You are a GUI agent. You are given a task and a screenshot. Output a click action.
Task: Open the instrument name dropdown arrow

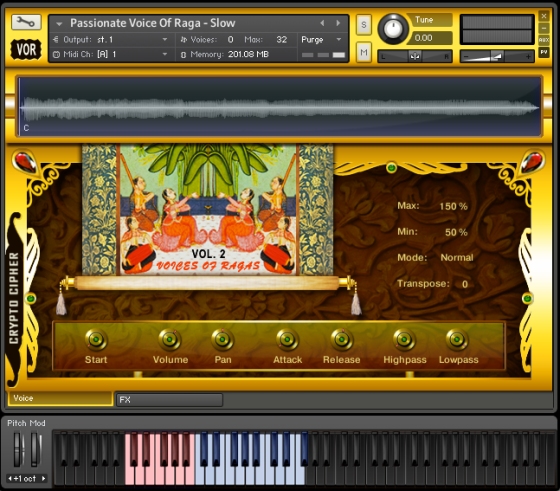click(x=59, y=24)
